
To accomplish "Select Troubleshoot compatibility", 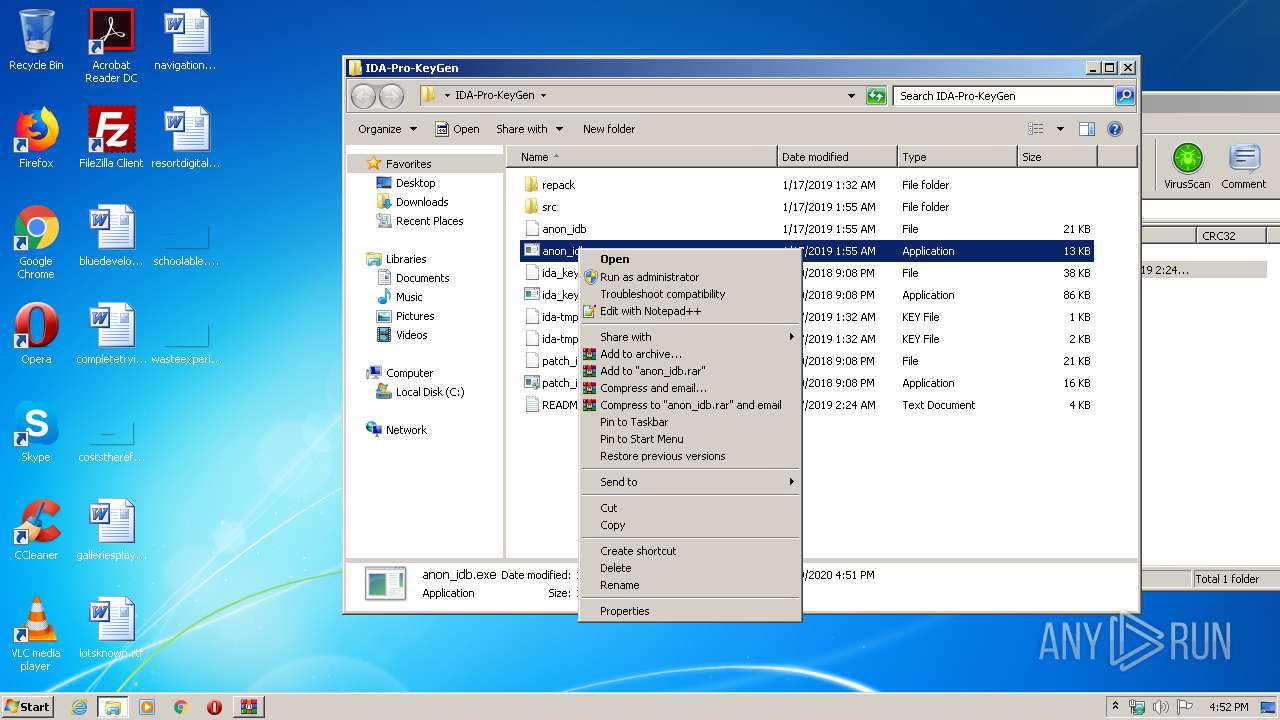I will 690,294.
